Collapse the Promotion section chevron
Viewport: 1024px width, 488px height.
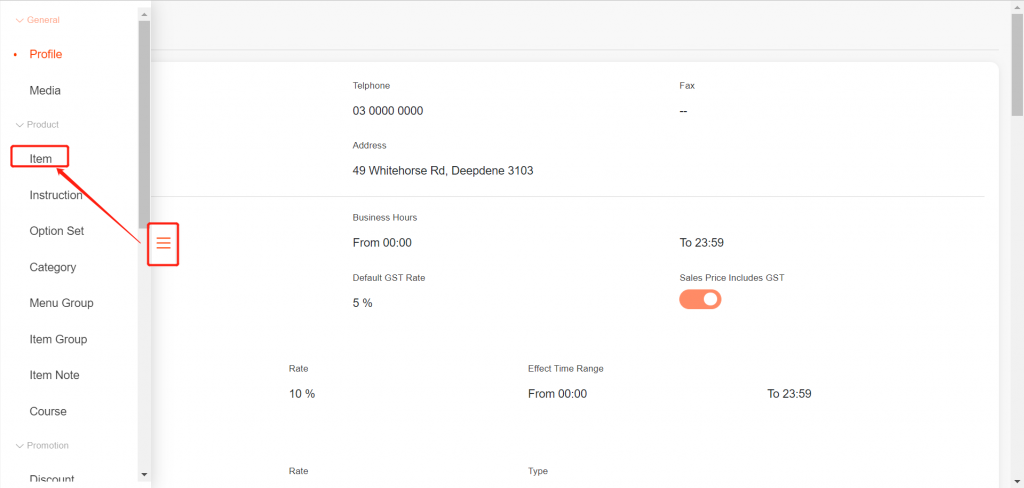pyautogui.click(x=19, y=446)
